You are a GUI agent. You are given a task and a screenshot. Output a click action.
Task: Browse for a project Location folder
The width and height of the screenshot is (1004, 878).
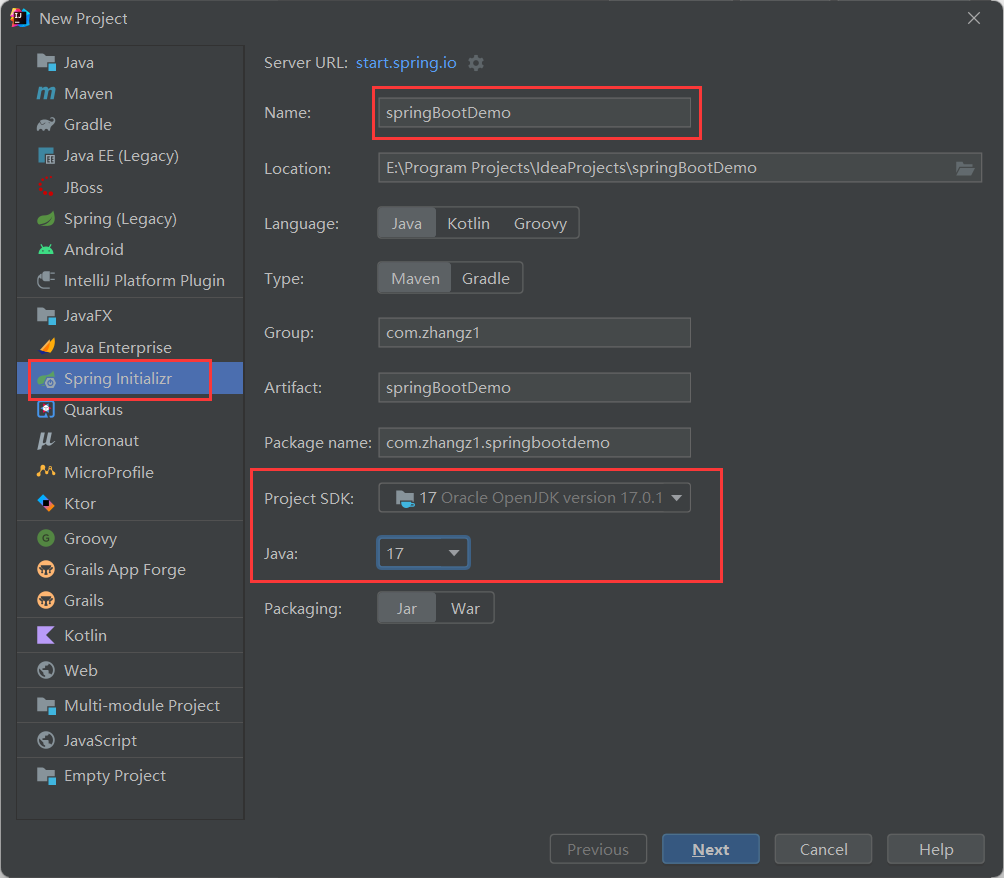(x=965, y=168)
